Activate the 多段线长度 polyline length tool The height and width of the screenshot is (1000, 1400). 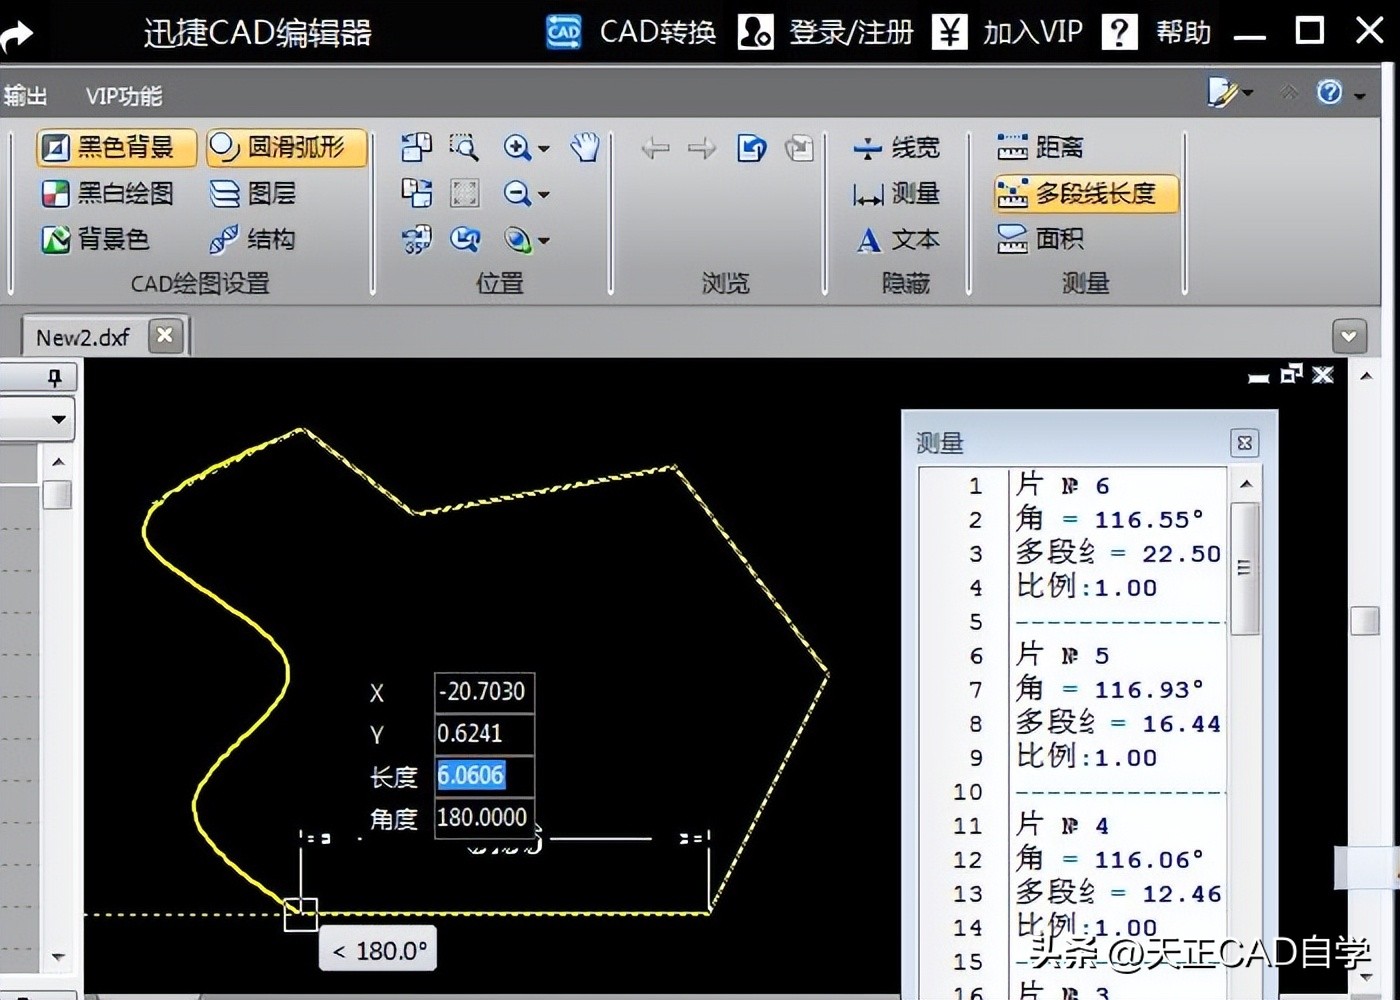tap(1086, 193)
